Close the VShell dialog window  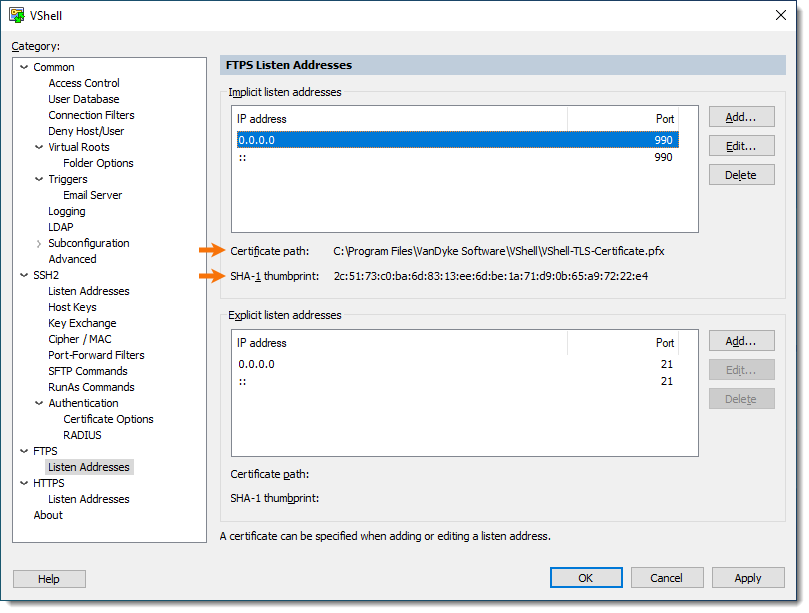pos(781,15)
